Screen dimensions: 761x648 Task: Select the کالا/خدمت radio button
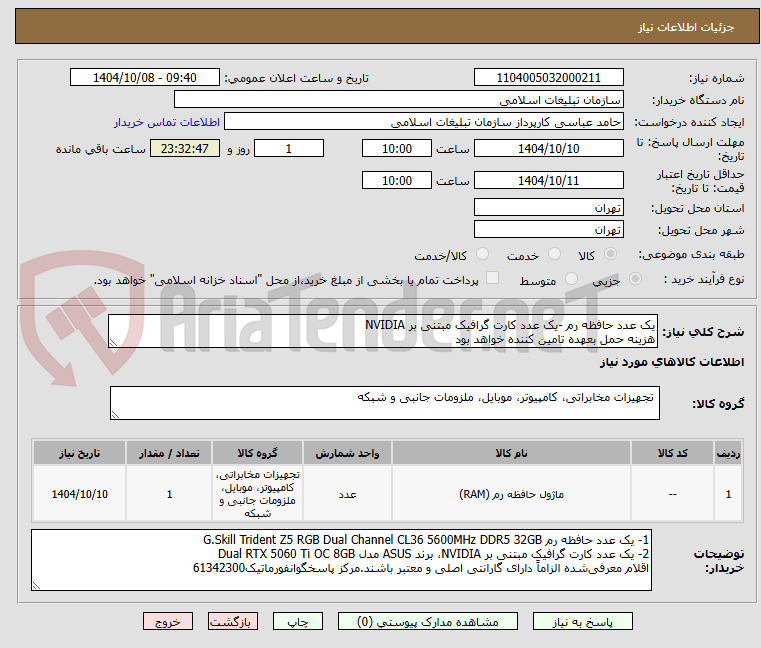coord(482,254)
